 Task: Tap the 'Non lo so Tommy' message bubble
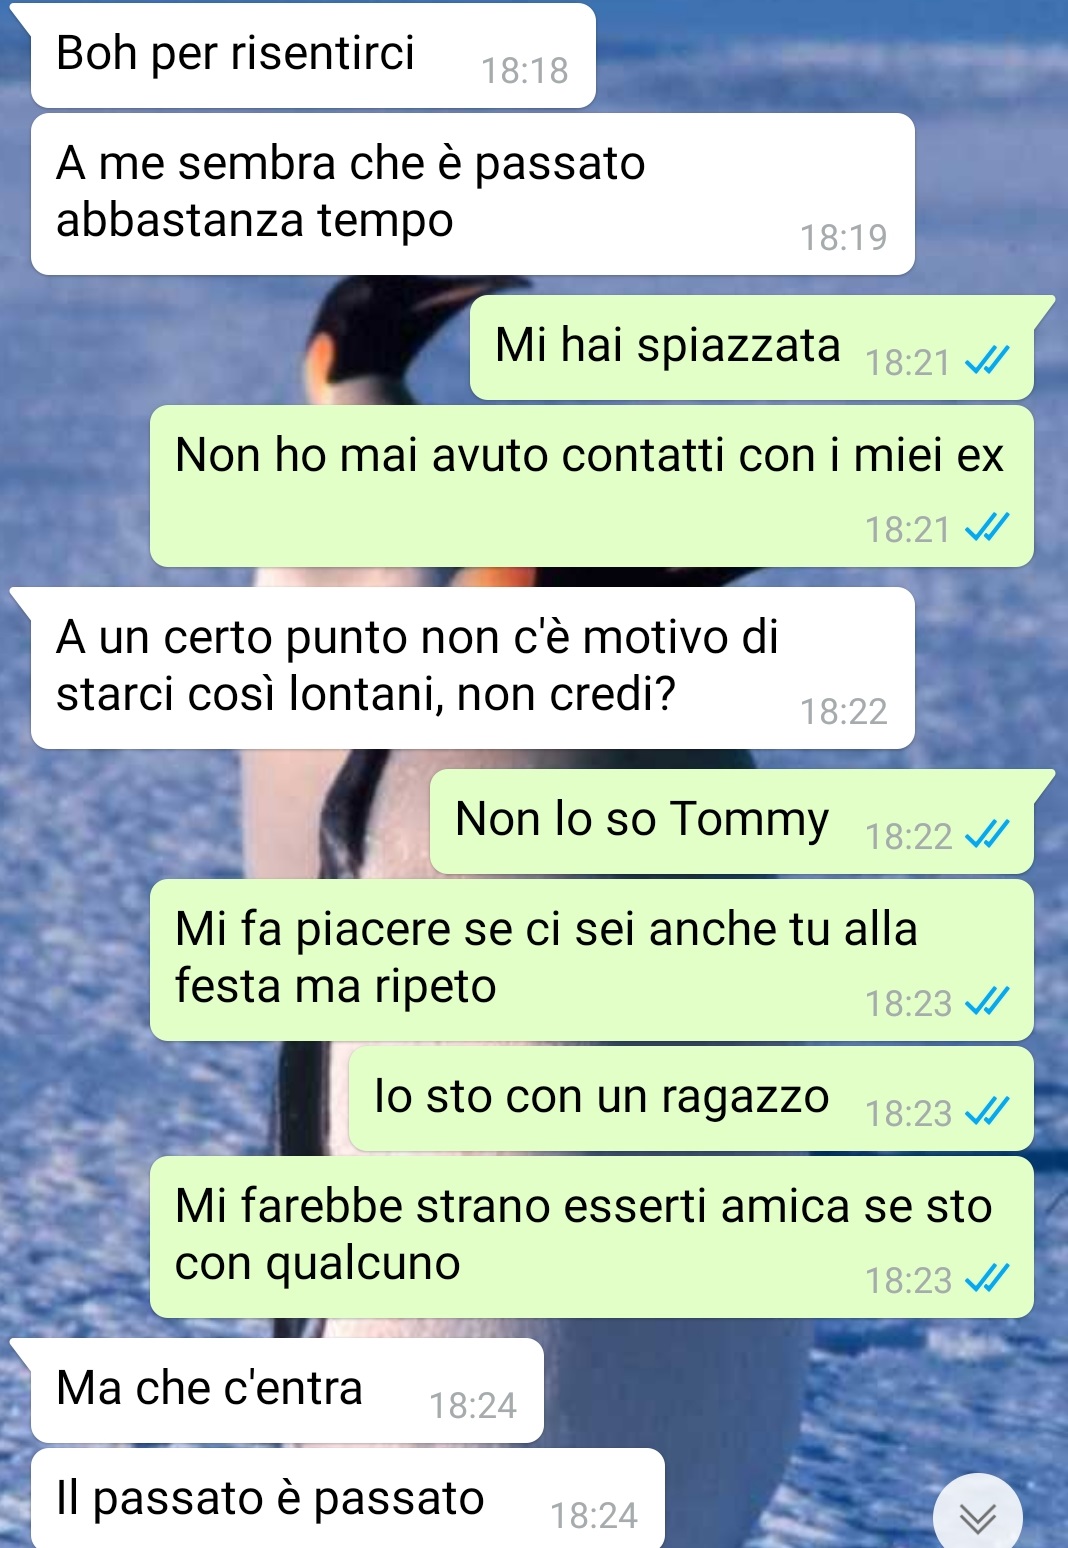point(732,821)
